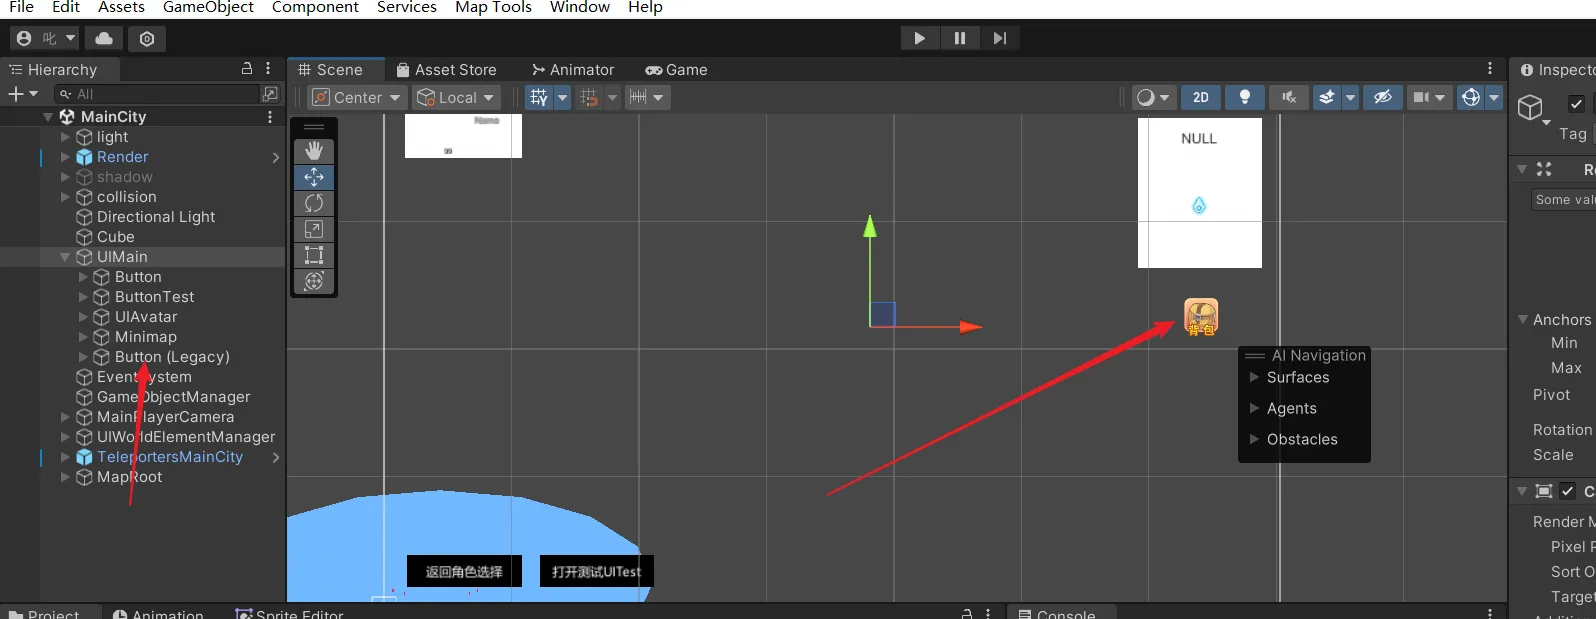Select the Rect tool in scene toolbar
Screen dimensions: 1596x619
pos(314,255)
